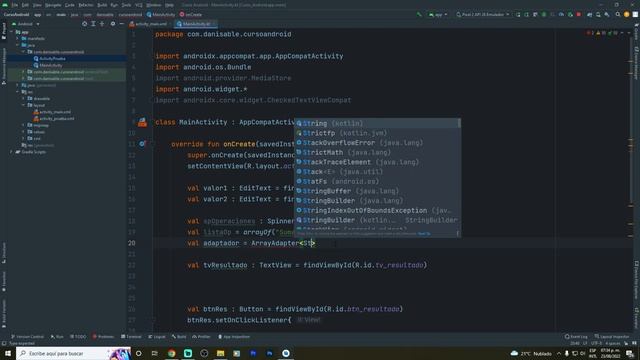Screen dimensions: 640x360
Task: Open the Code menu
Action: tap(70, 5)
